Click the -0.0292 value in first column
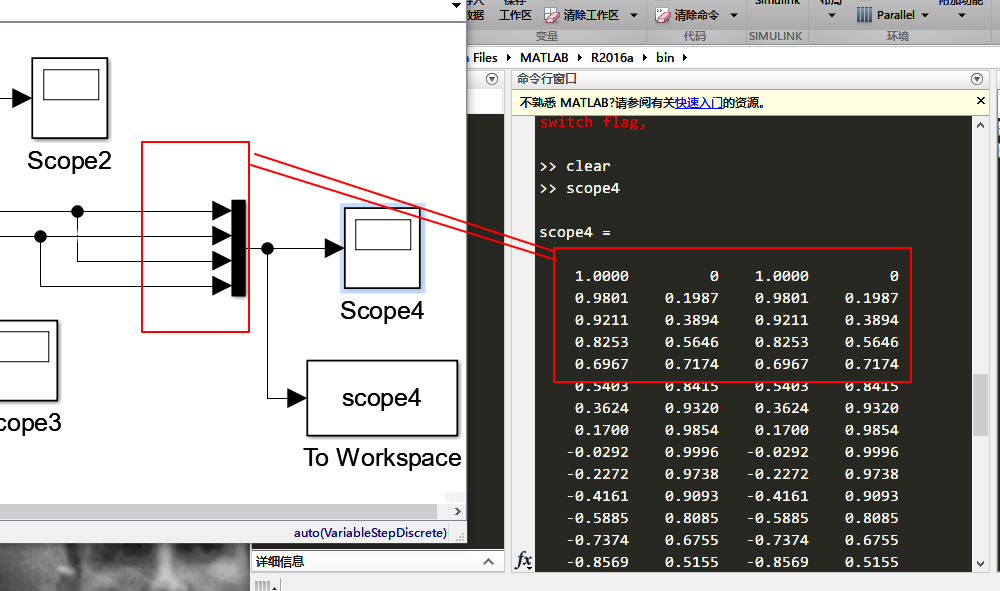 click(x=598, y=453)
